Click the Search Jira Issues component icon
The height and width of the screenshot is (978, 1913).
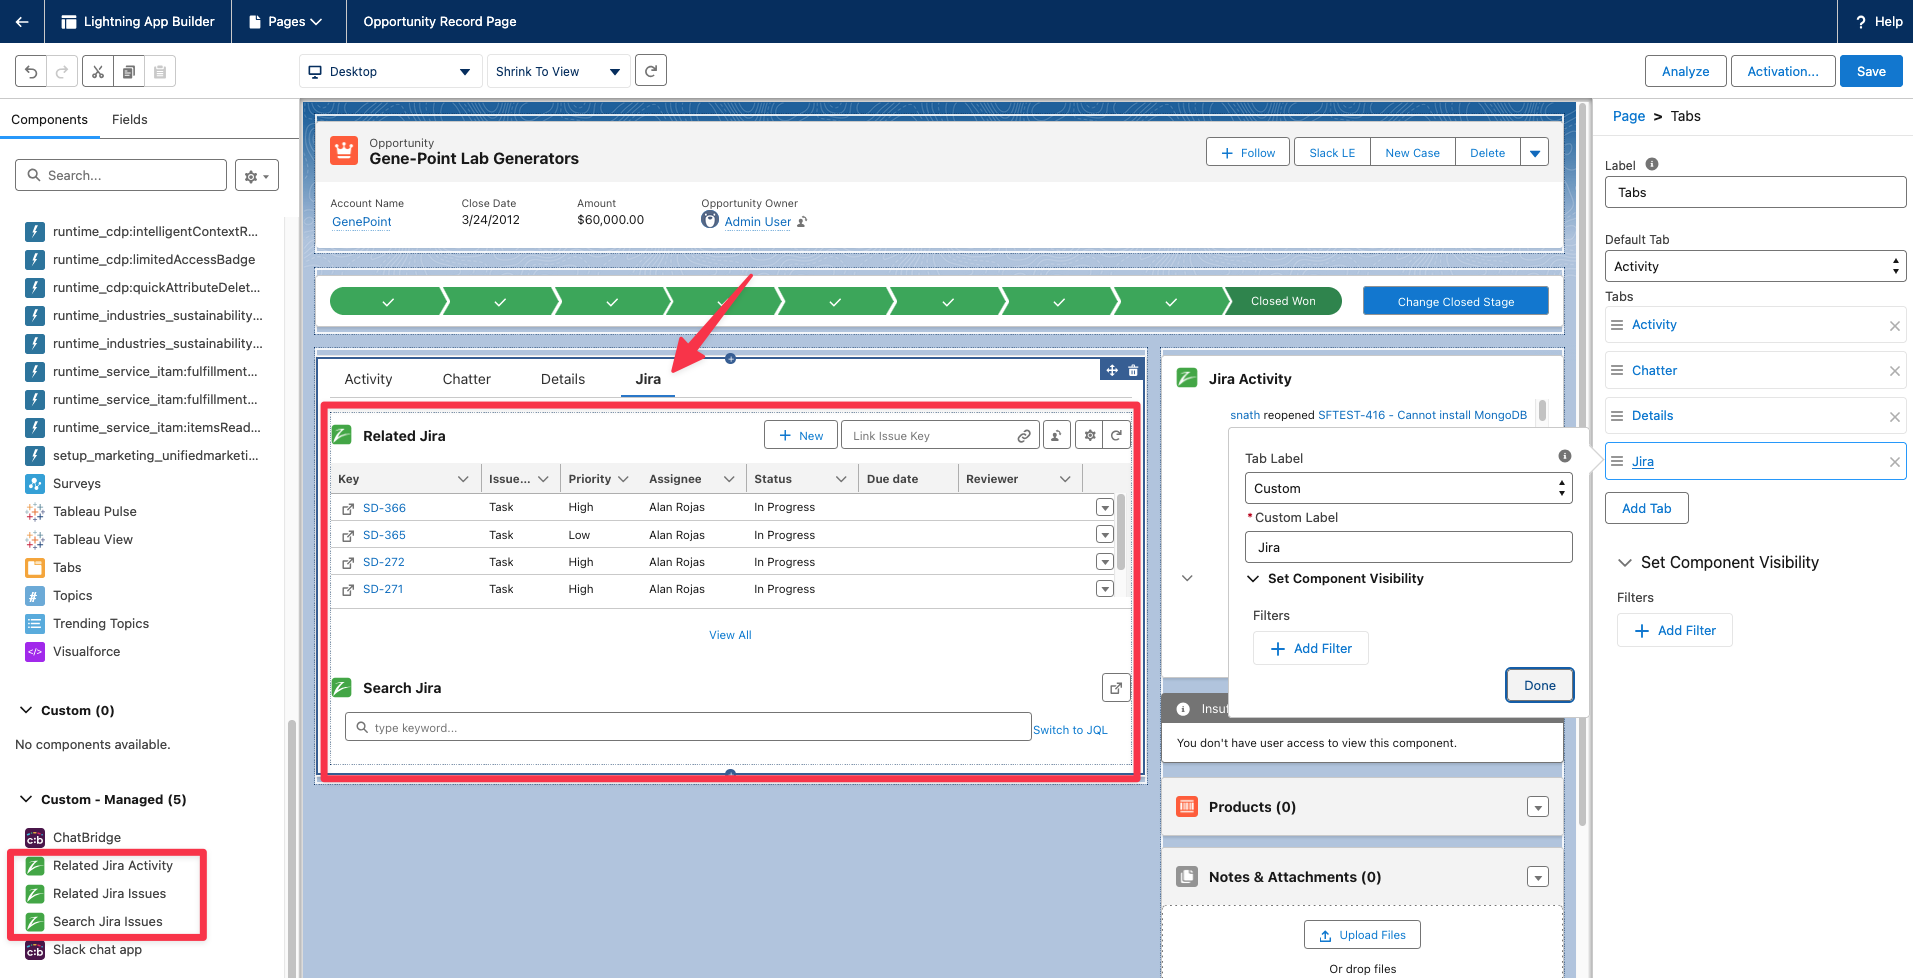point(35,922)
